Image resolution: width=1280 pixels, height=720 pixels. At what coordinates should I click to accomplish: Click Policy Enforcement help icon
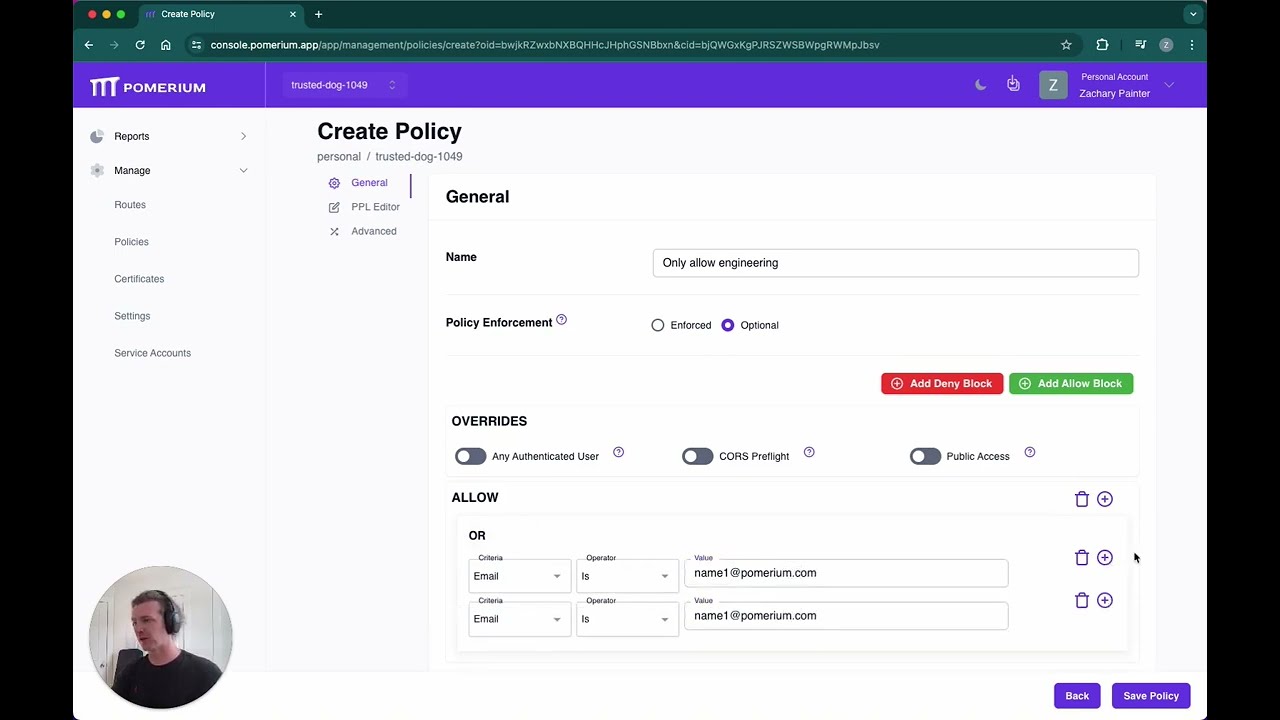pos(561,320)
